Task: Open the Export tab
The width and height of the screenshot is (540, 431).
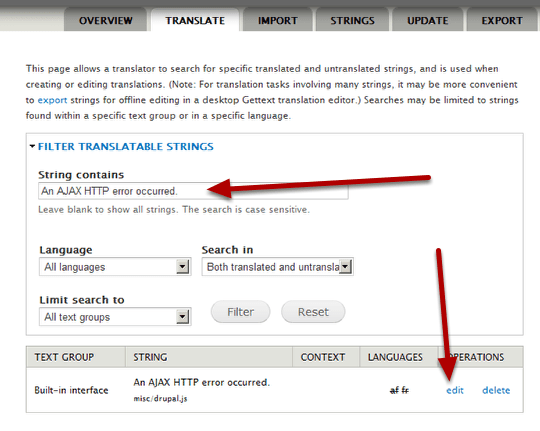Action: tap(502, 20)
